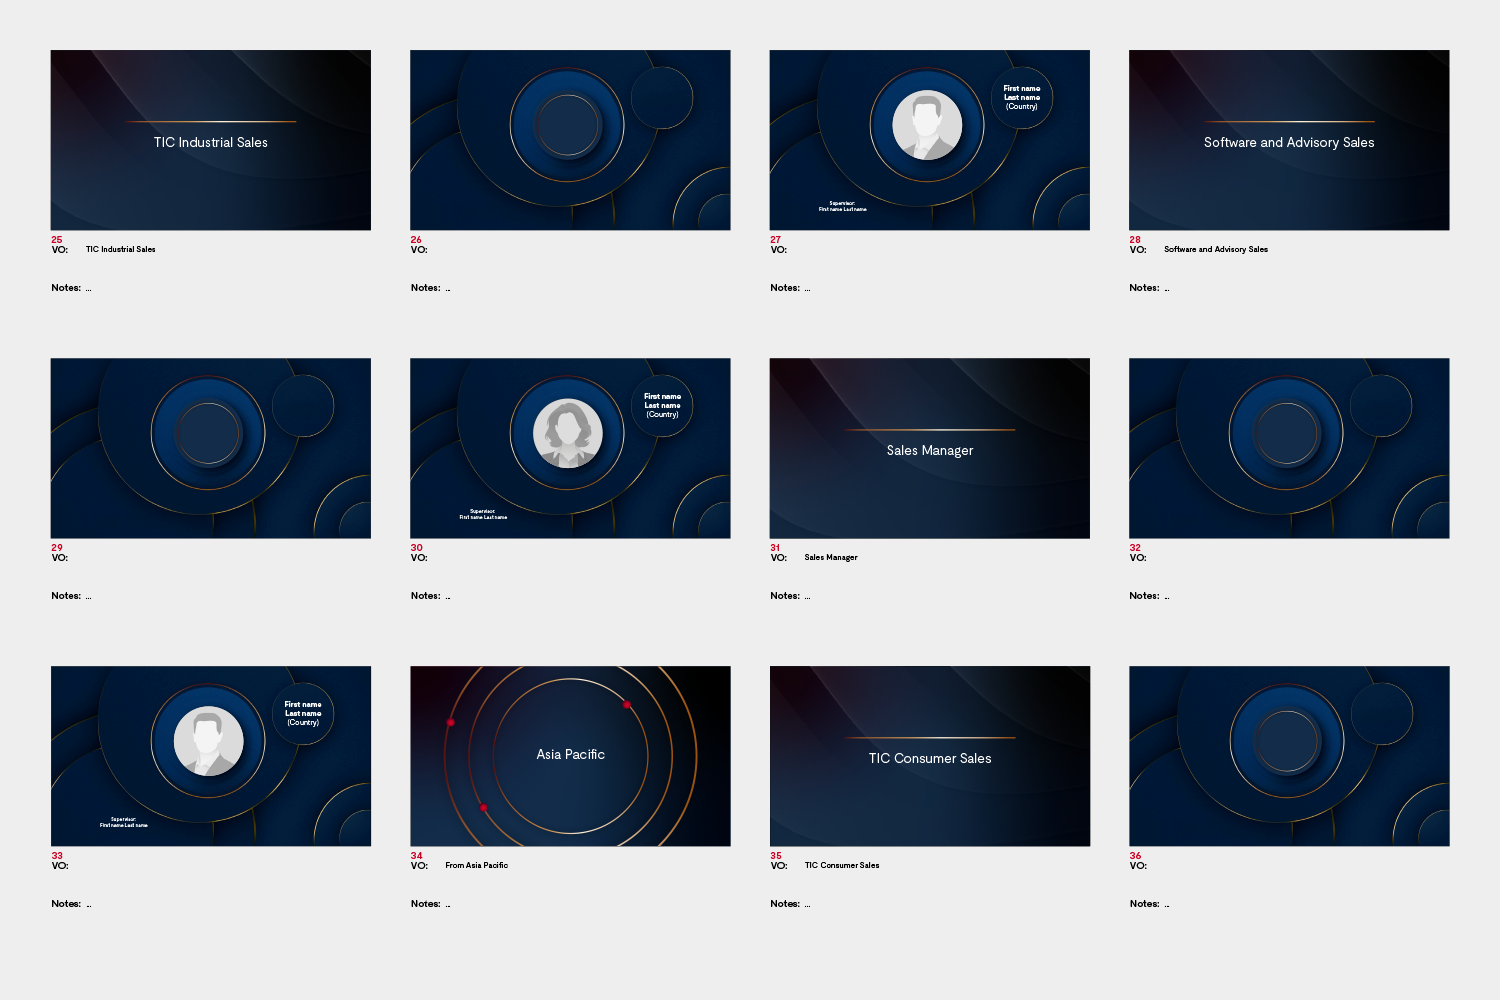The width and height of the screenshot is (1500, 1000).
Task: Click frame number 28 label
Action: [1135, 240]
